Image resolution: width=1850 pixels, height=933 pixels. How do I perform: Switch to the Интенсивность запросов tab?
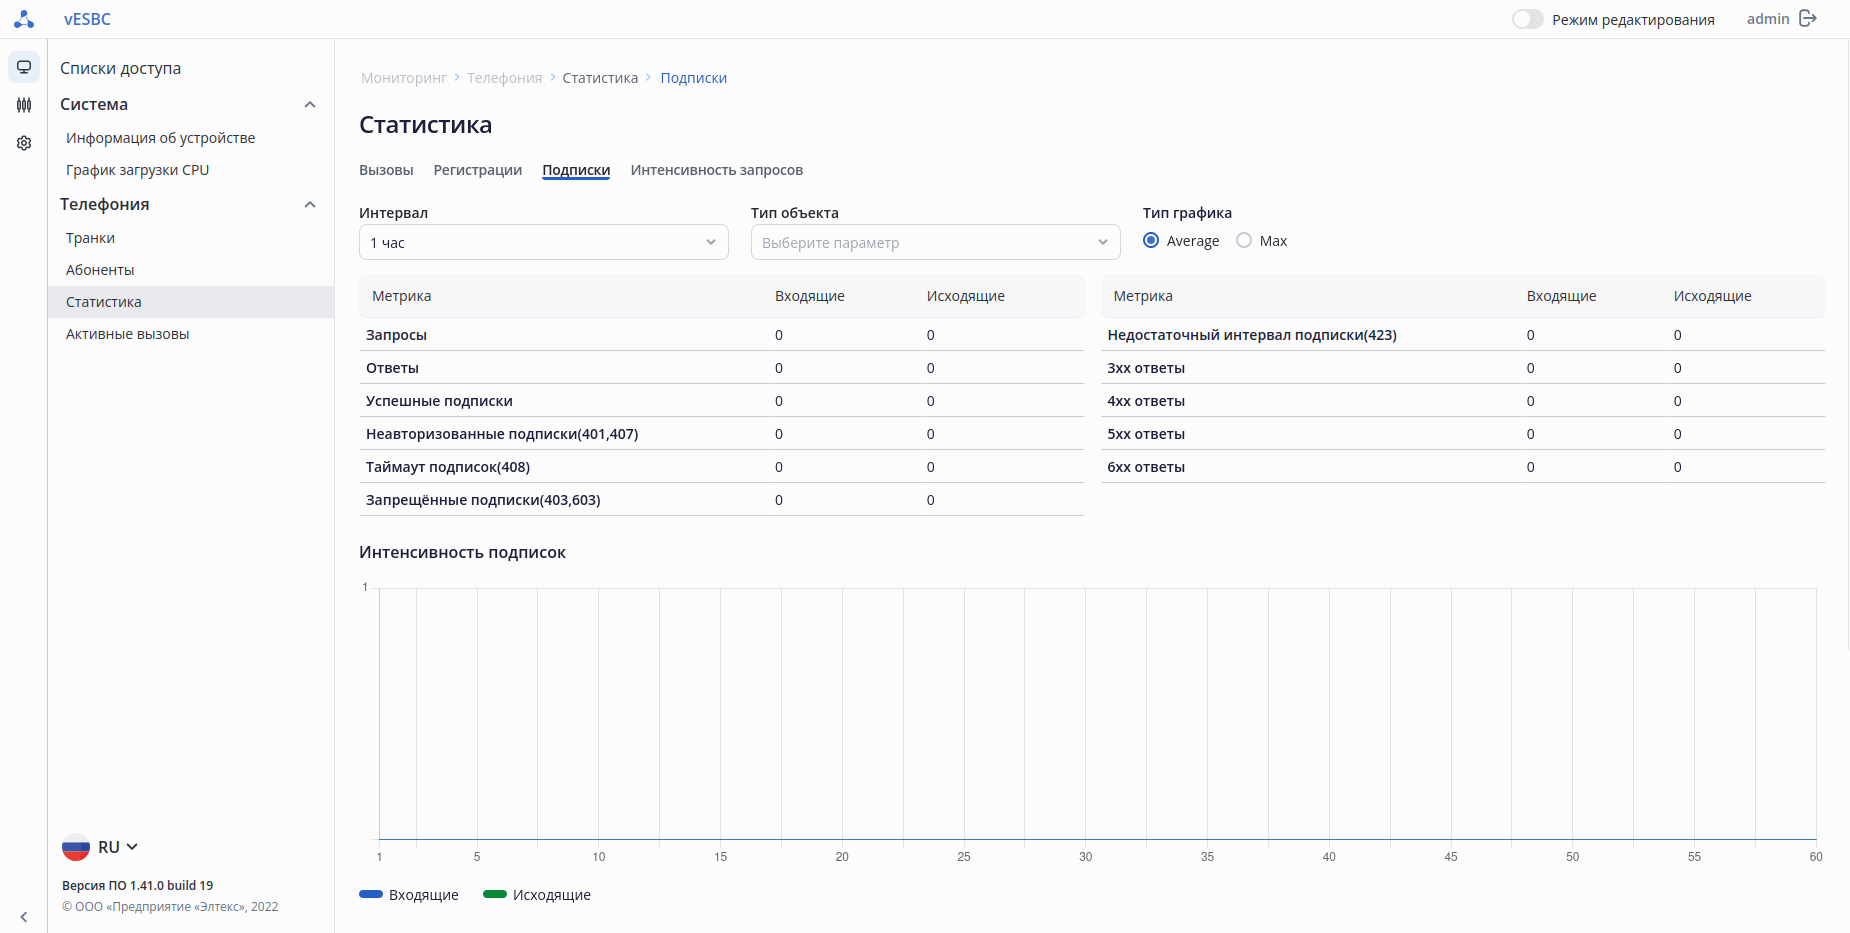[716, 170]
